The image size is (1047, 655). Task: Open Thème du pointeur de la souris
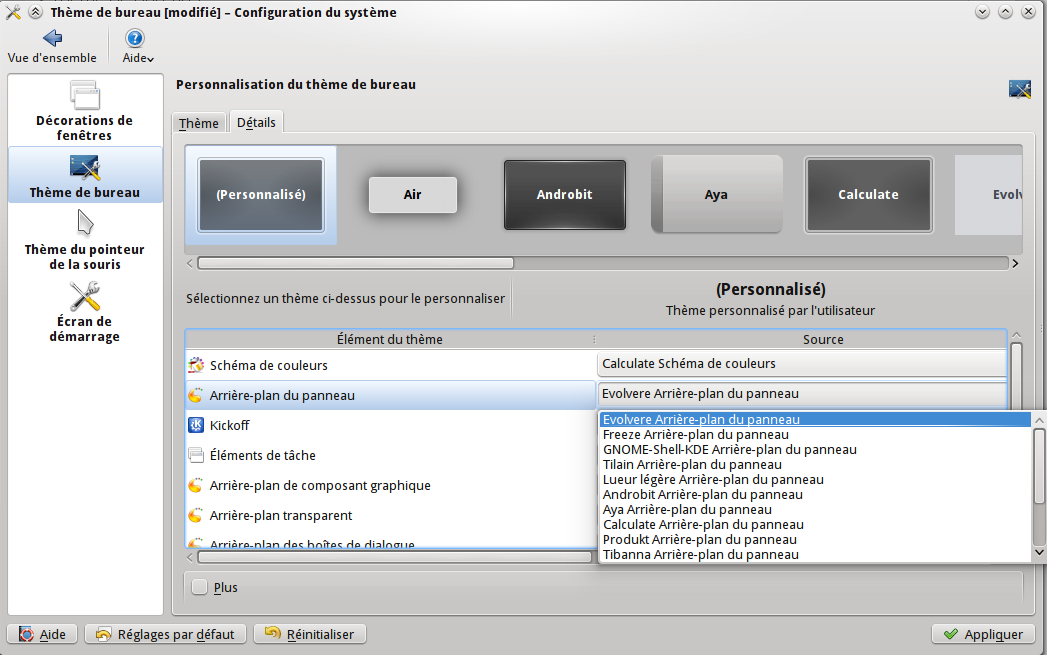click(x=85, y=239)
